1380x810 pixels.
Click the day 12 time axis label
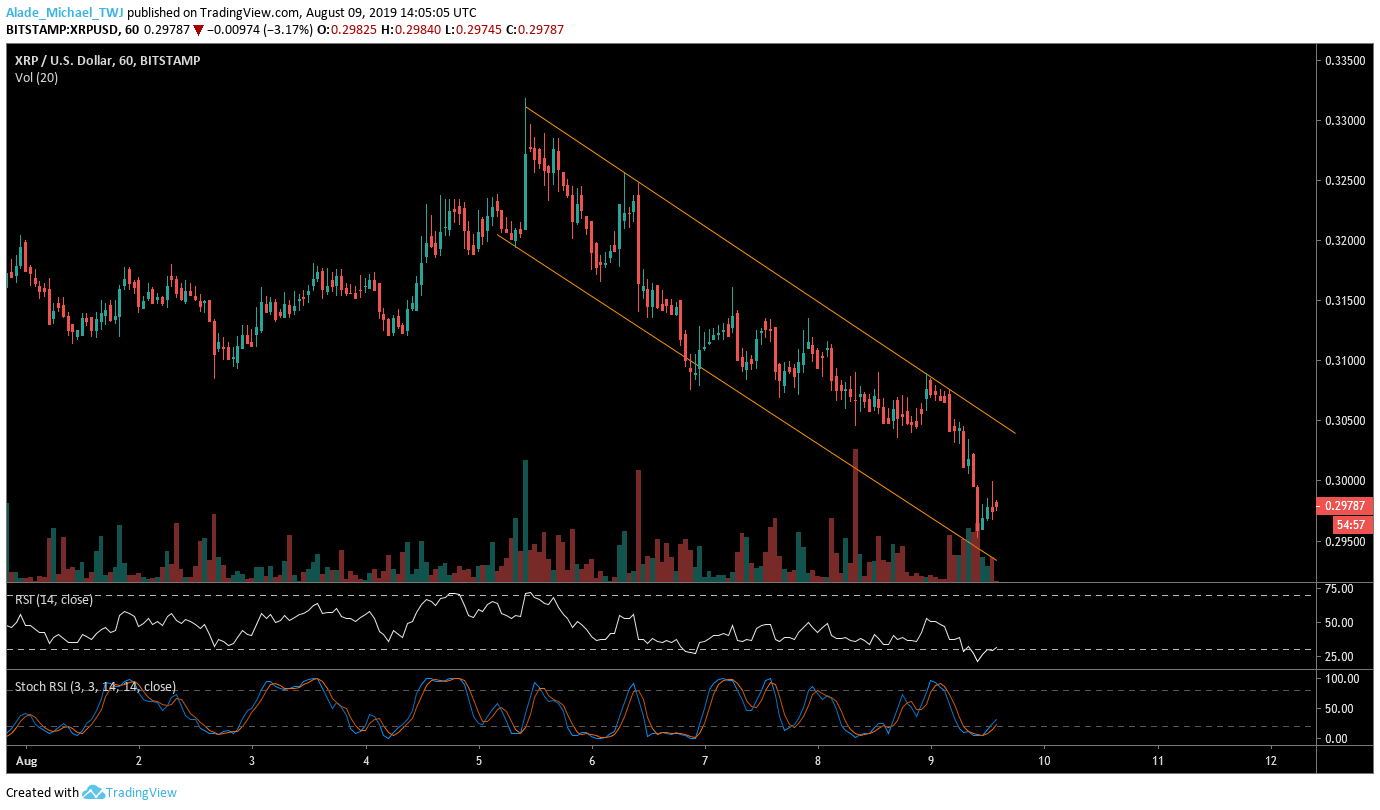click(1271, 760)
